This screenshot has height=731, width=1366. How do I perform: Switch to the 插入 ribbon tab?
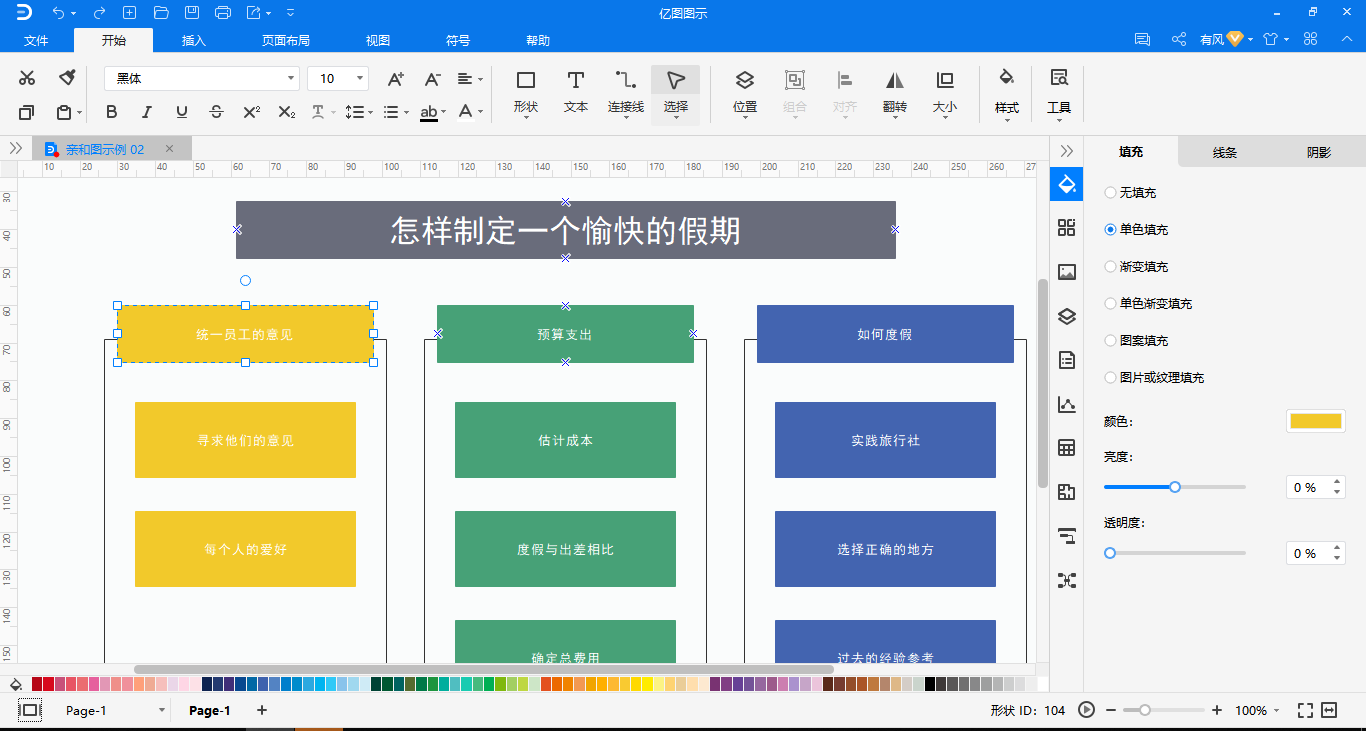(x=194, y=40)
